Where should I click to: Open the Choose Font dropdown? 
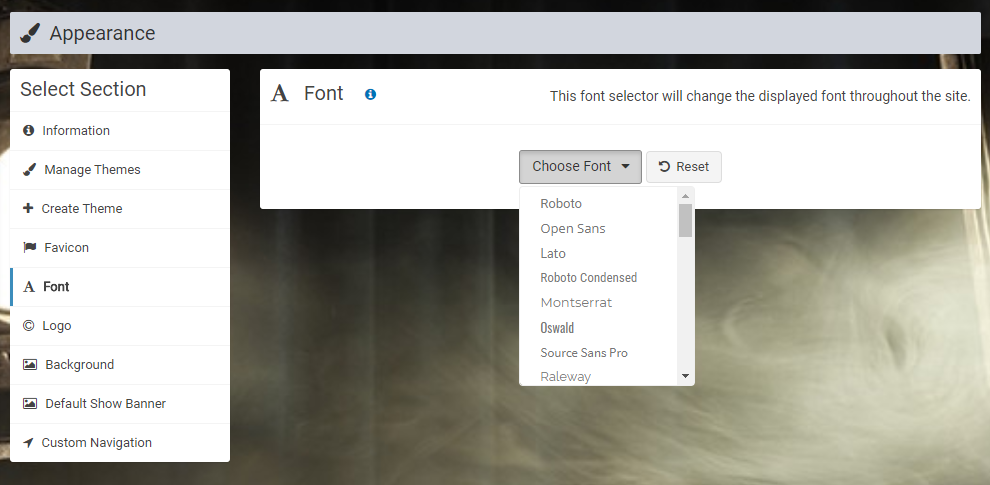[x=580, y=167]
